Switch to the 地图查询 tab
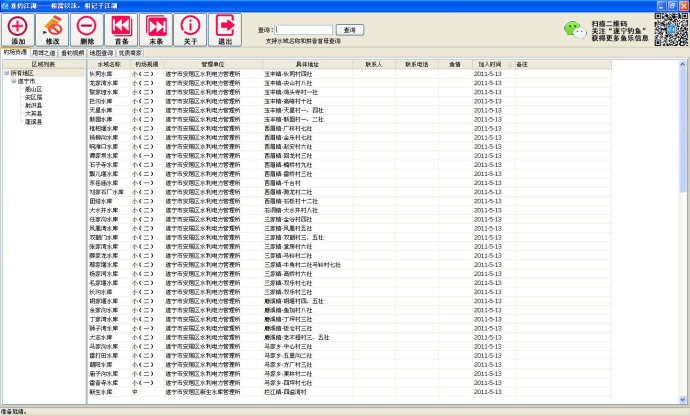 [x=101, y=53]
